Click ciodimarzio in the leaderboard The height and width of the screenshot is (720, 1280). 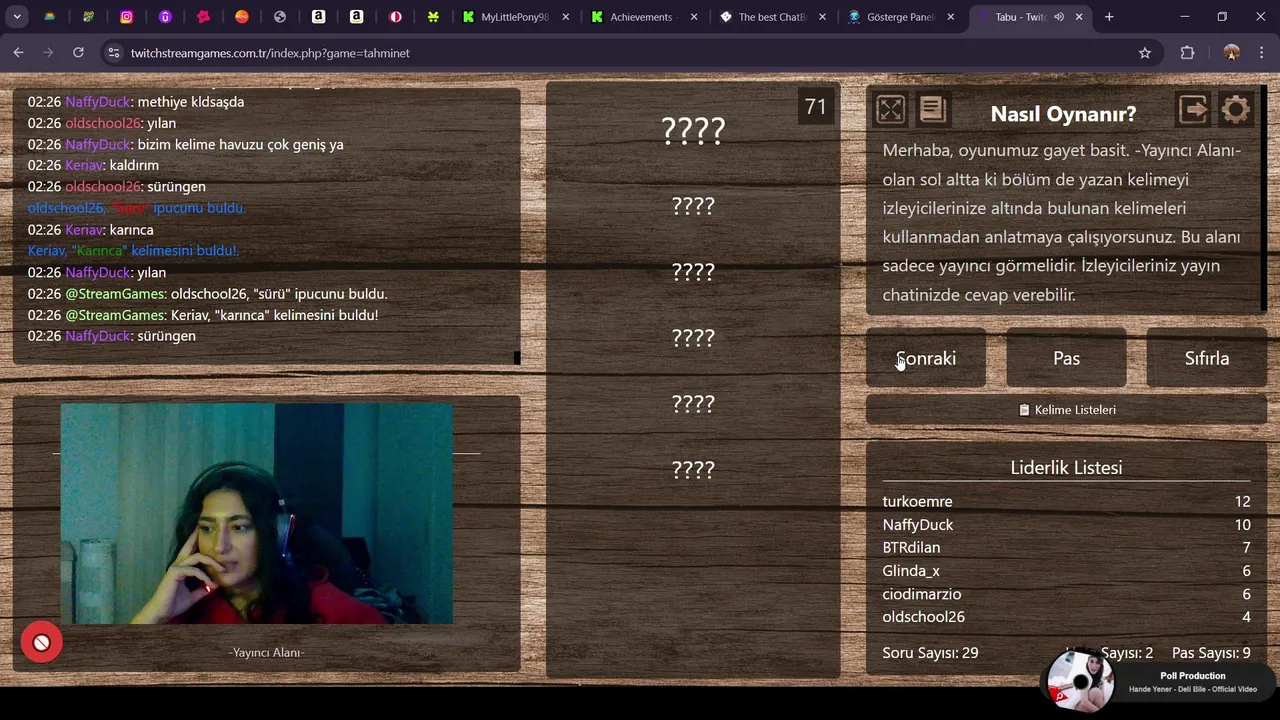tap(922, 594)
